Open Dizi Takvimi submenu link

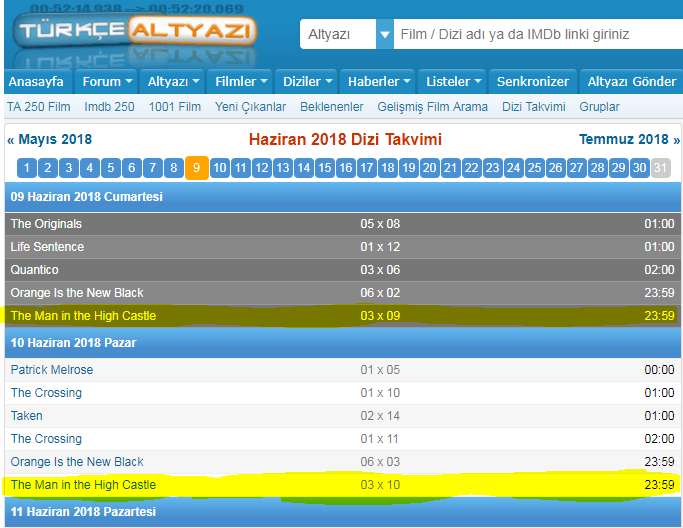click(x=534, y=107)
